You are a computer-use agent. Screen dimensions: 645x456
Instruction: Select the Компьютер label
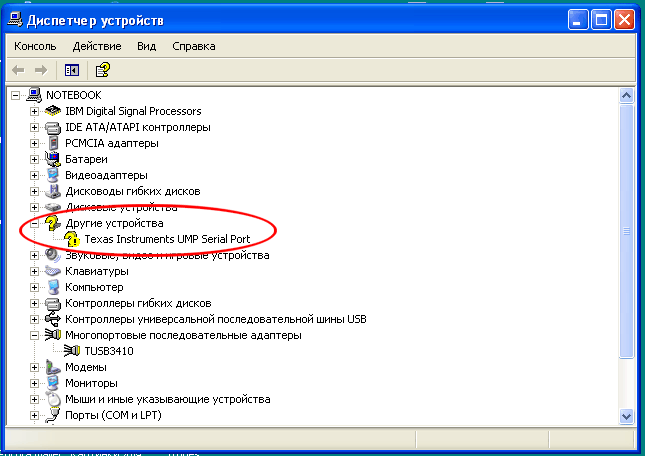[x=94, y=287]
